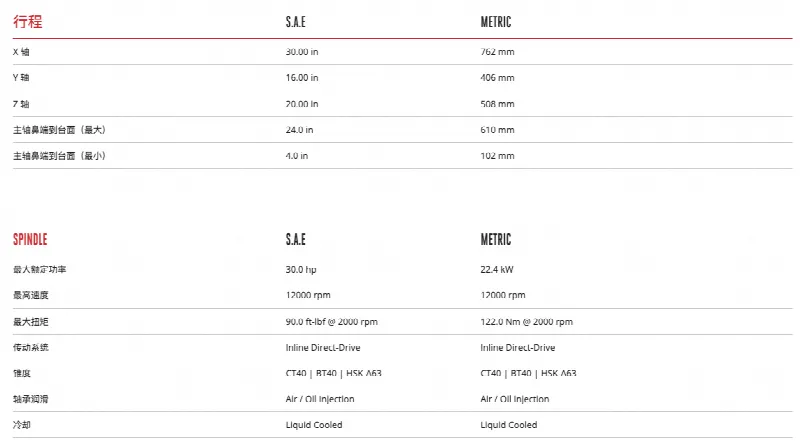
Task: Click the 4.0 in minimum spindle distance
Action: (296, 156)
